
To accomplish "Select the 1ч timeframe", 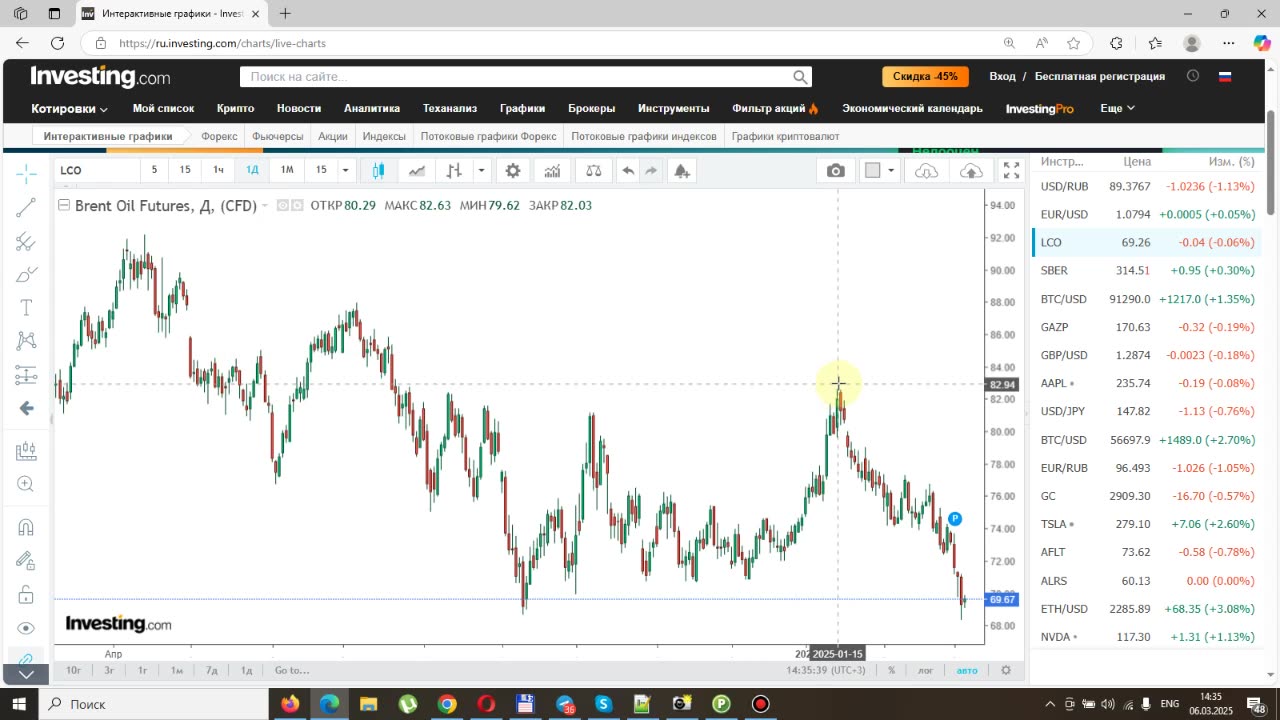I will tap(218, 170).
